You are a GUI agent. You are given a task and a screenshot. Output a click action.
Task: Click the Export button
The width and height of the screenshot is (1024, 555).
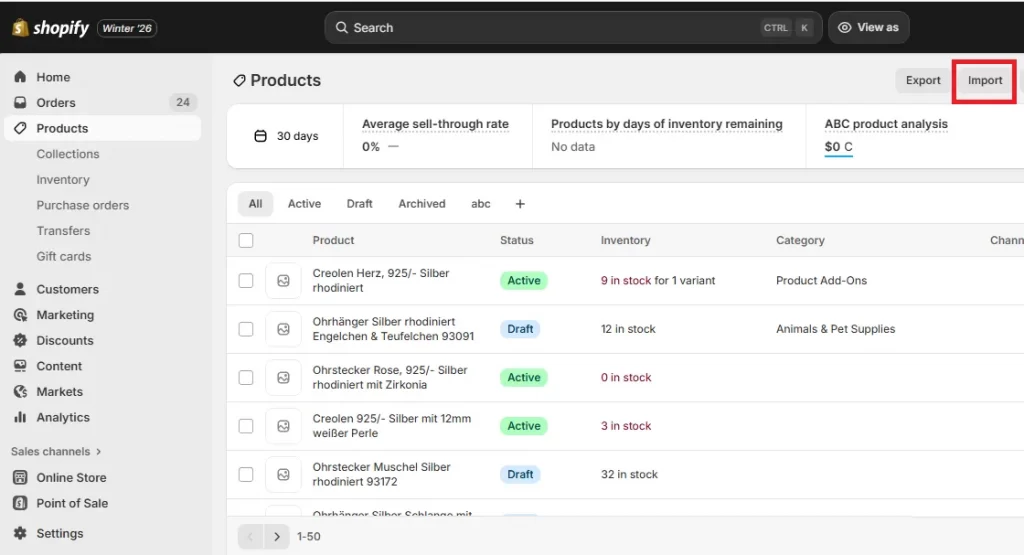pyautogui.click(x=923, y=80)
